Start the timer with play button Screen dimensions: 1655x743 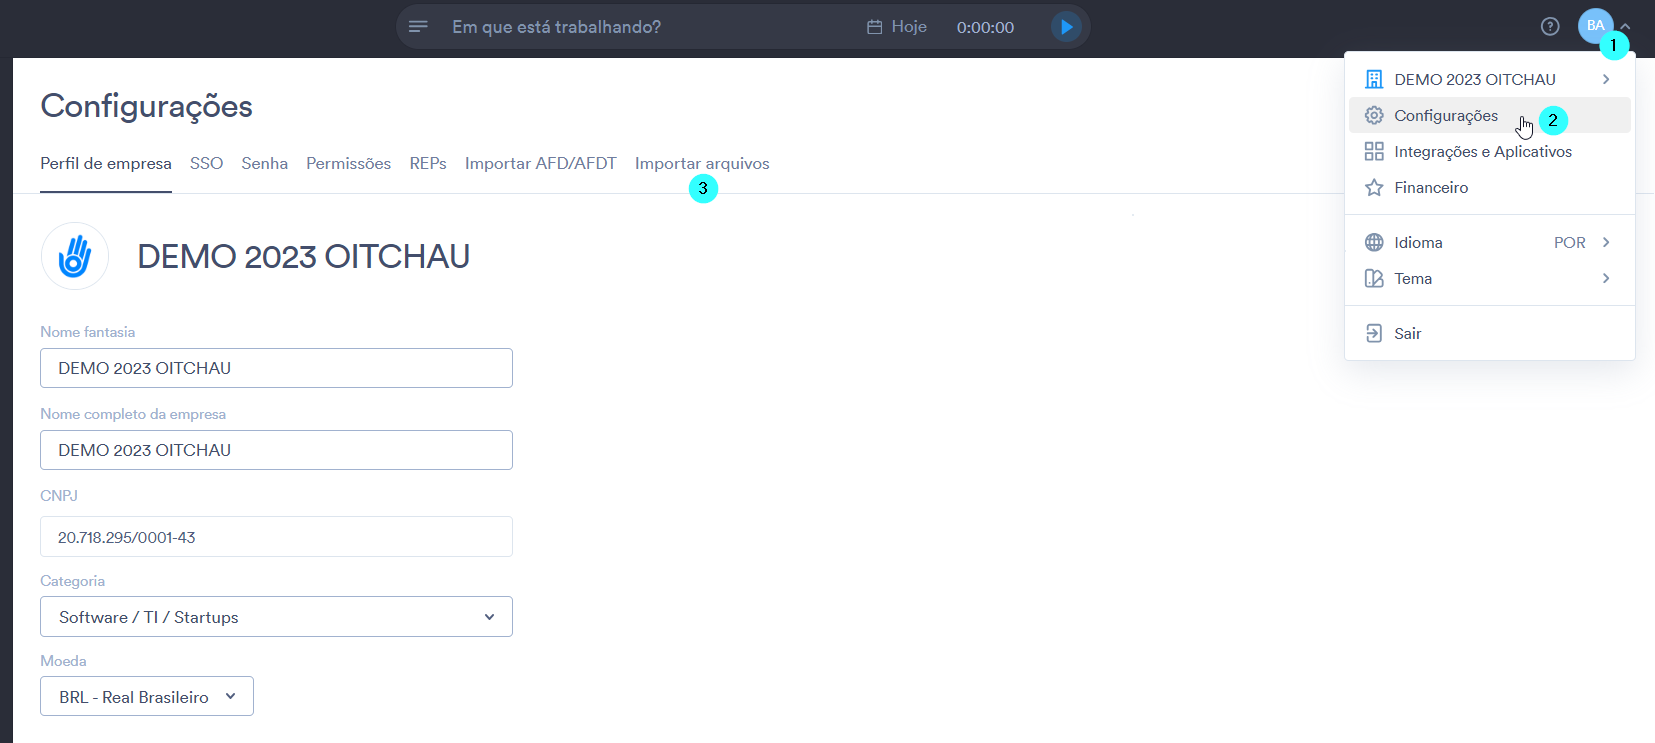(1066, 27)
